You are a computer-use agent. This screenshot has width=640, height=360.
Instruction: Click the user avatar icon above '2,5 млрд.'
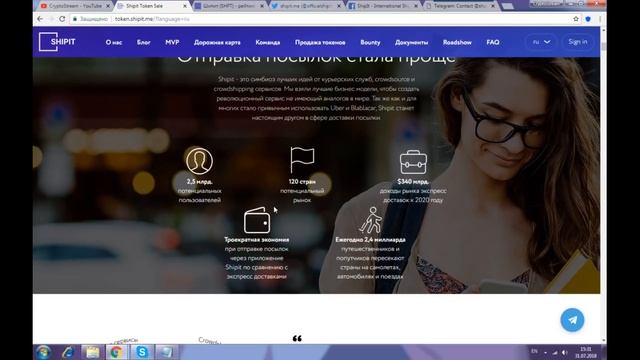pos(199,161)
